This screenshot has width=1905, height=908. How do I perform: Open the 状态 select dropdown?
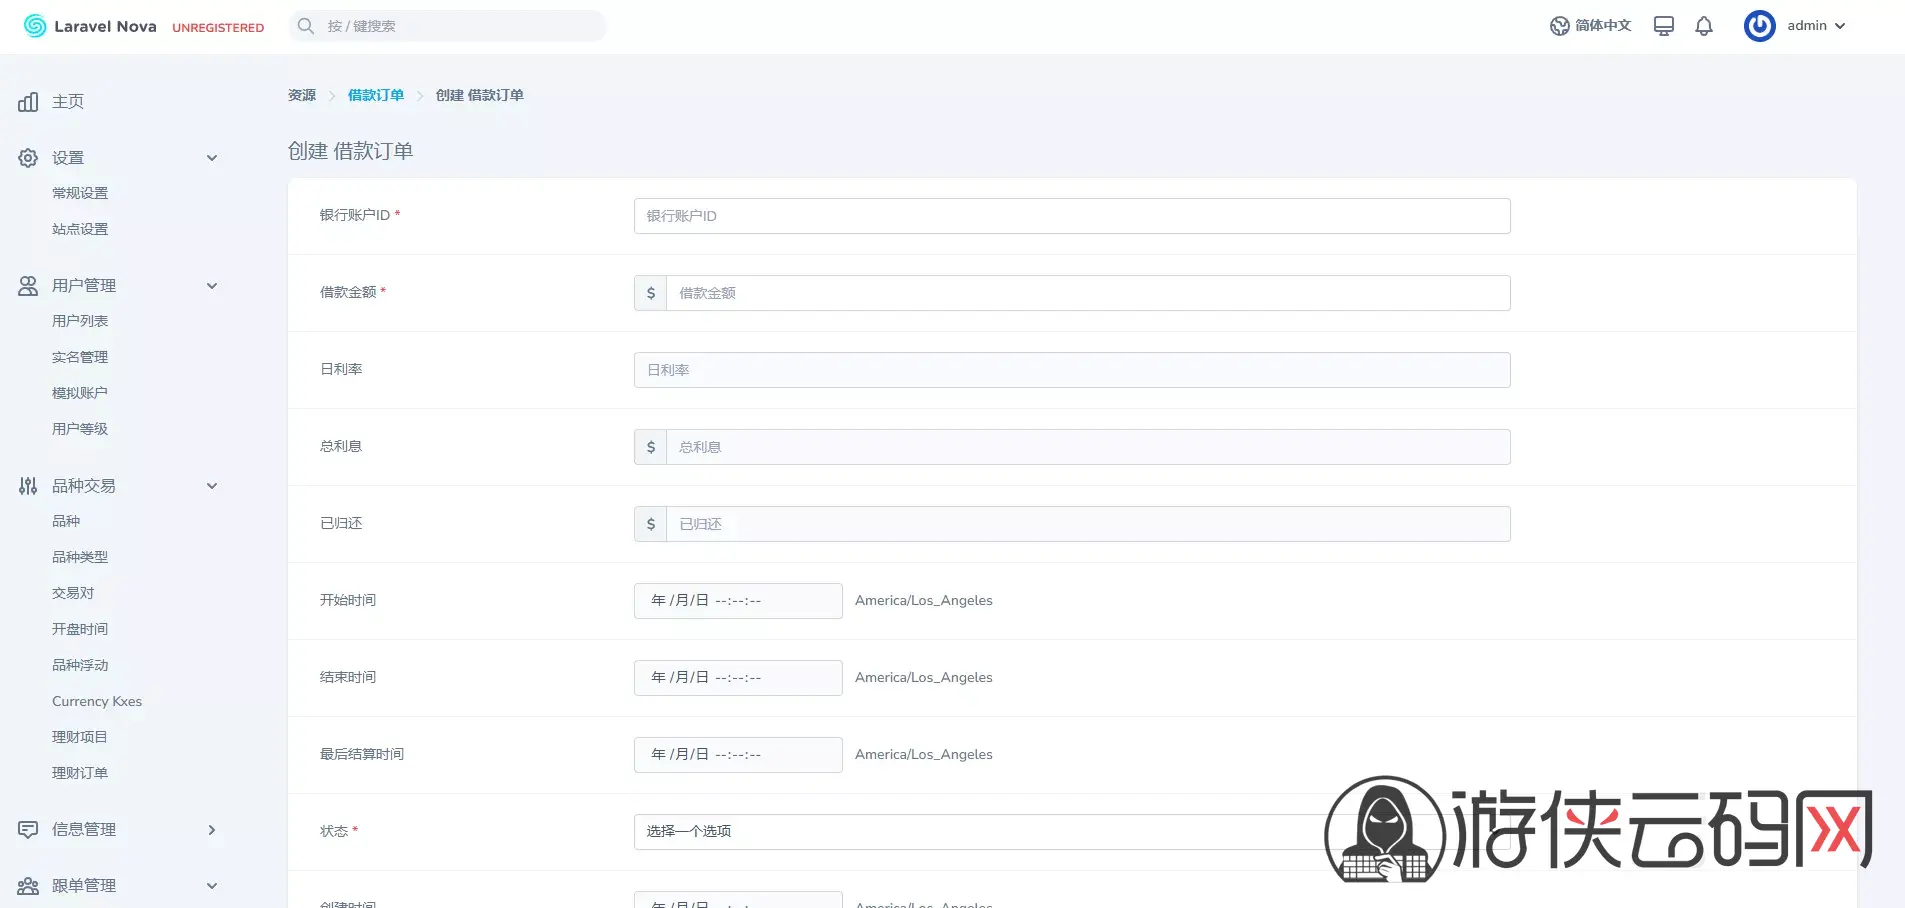click(980, 832)
